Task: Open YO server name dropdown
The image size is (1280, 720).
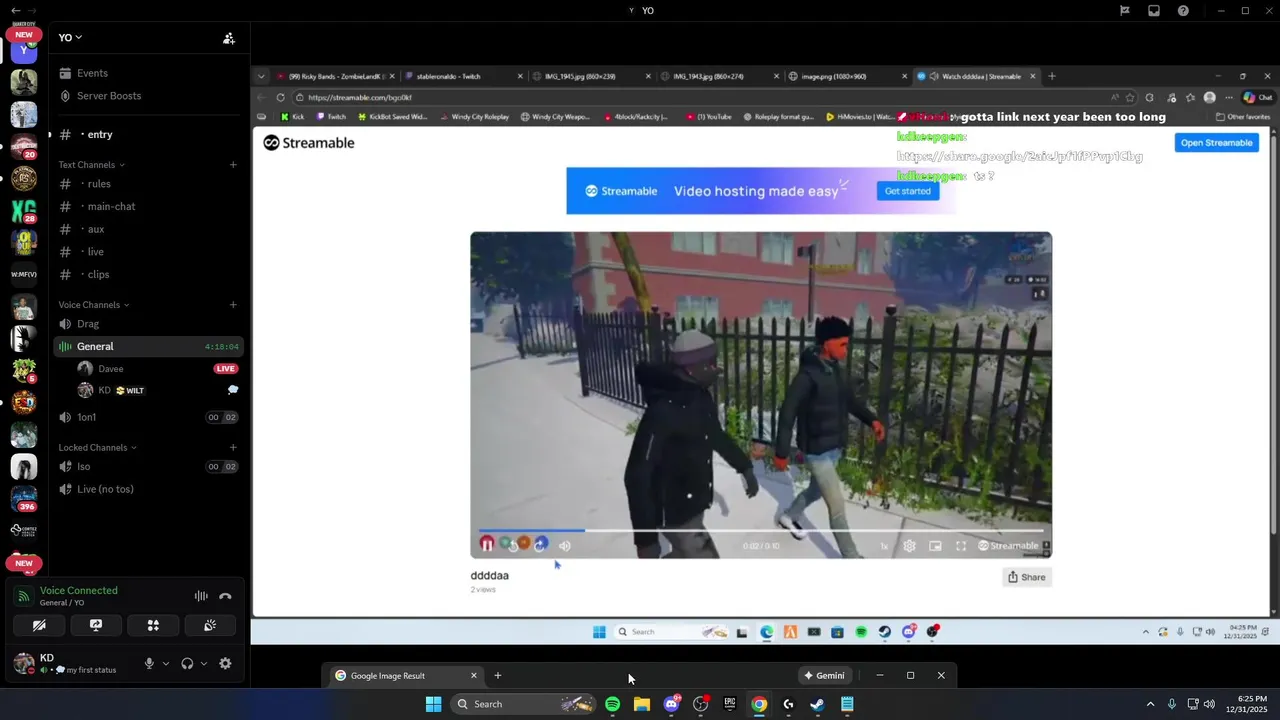Action: tap(70, 37)
